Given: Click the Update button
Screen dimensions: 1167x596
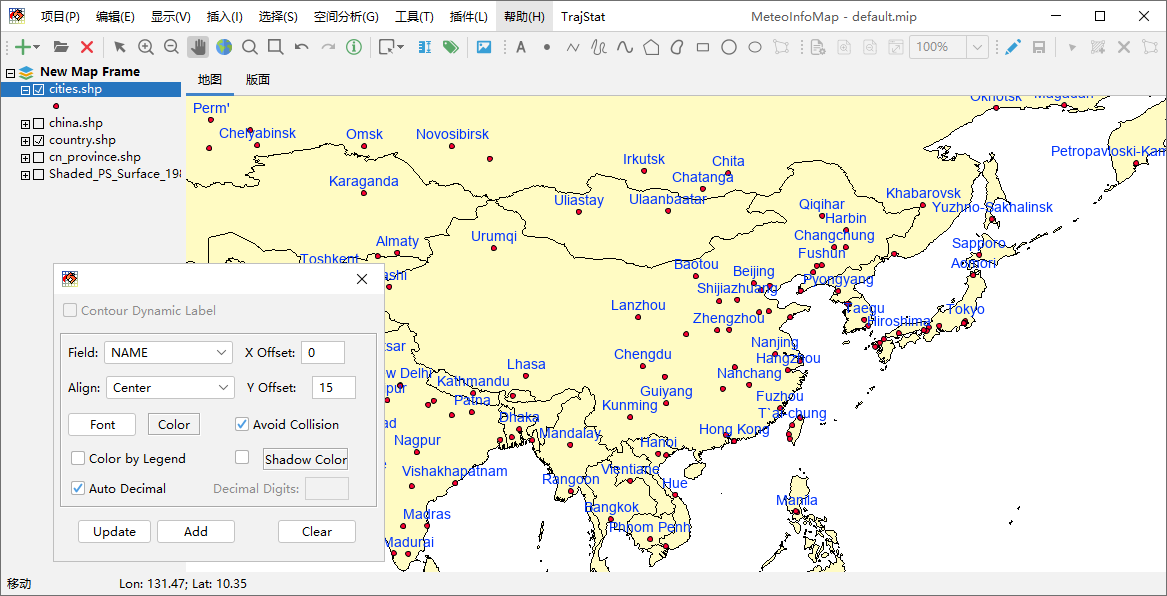Looking at the screenshot, I should pyautogui.click(x=115, y=531).
